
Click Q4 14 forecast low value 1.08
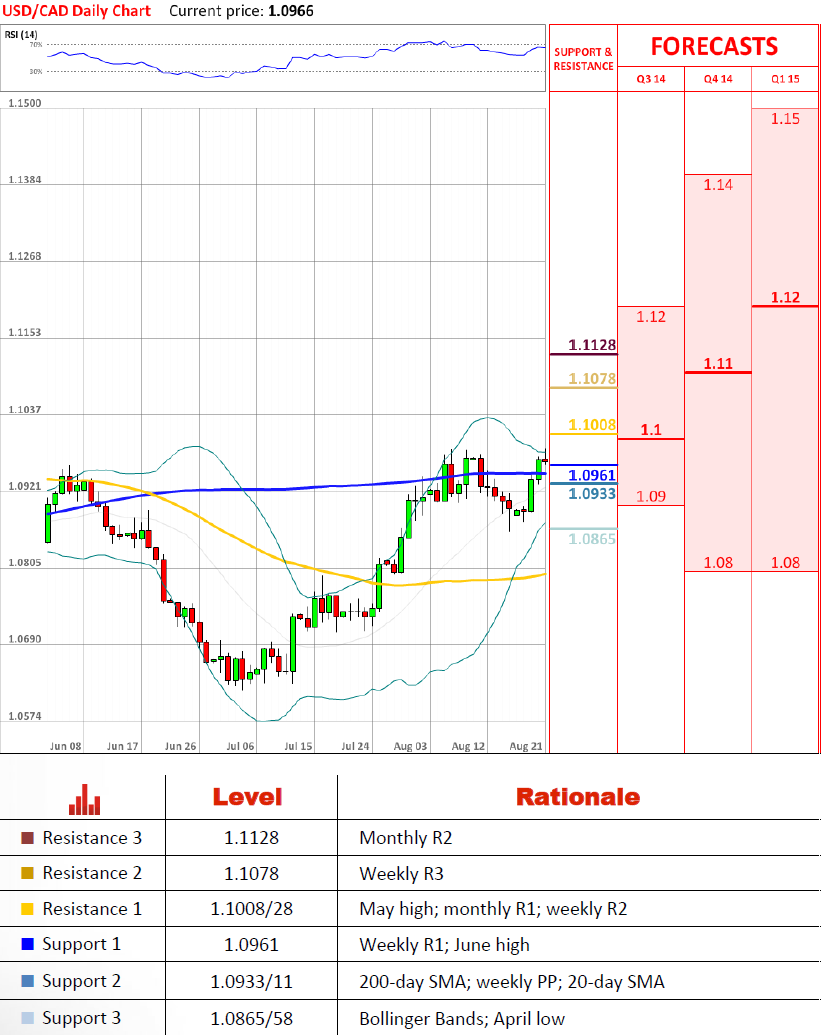(718, 563)
